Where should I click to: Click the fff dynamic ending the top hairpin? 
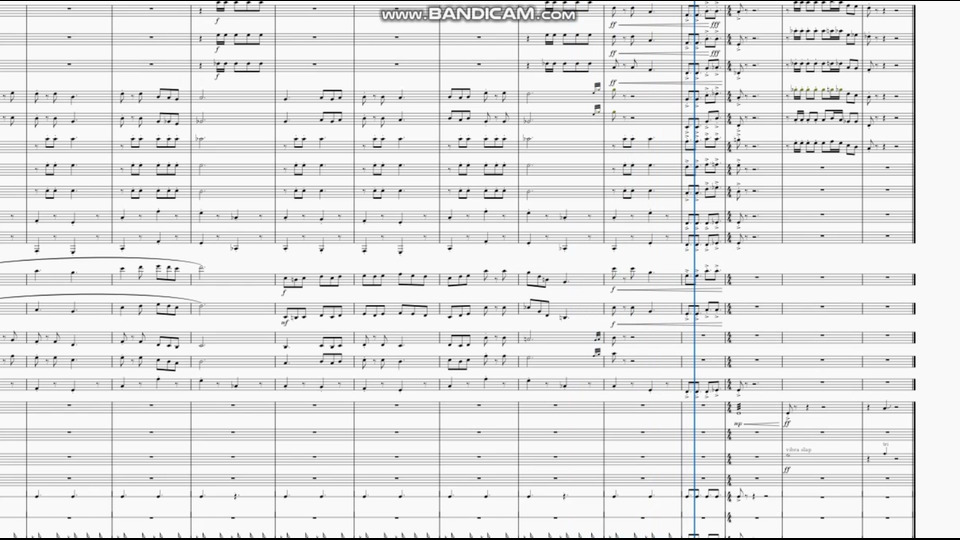point(714,25)
